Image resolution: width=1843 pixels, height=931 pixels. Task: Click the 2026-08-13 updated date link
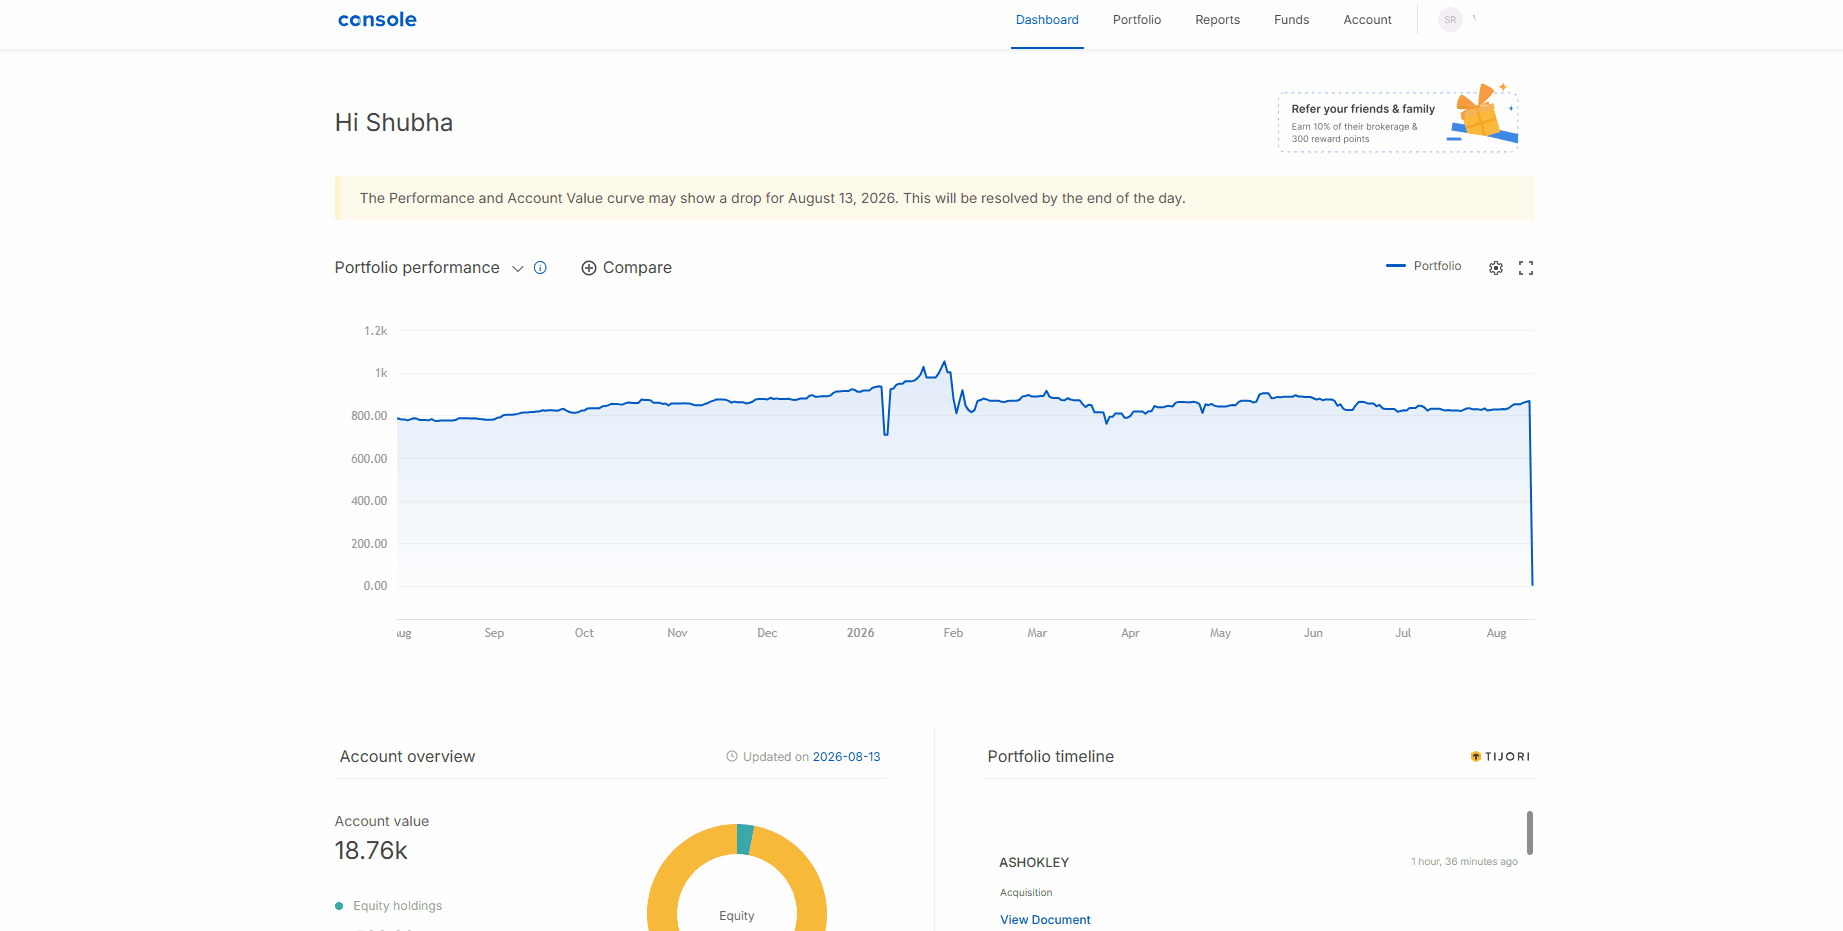click(x=847, y=757)
